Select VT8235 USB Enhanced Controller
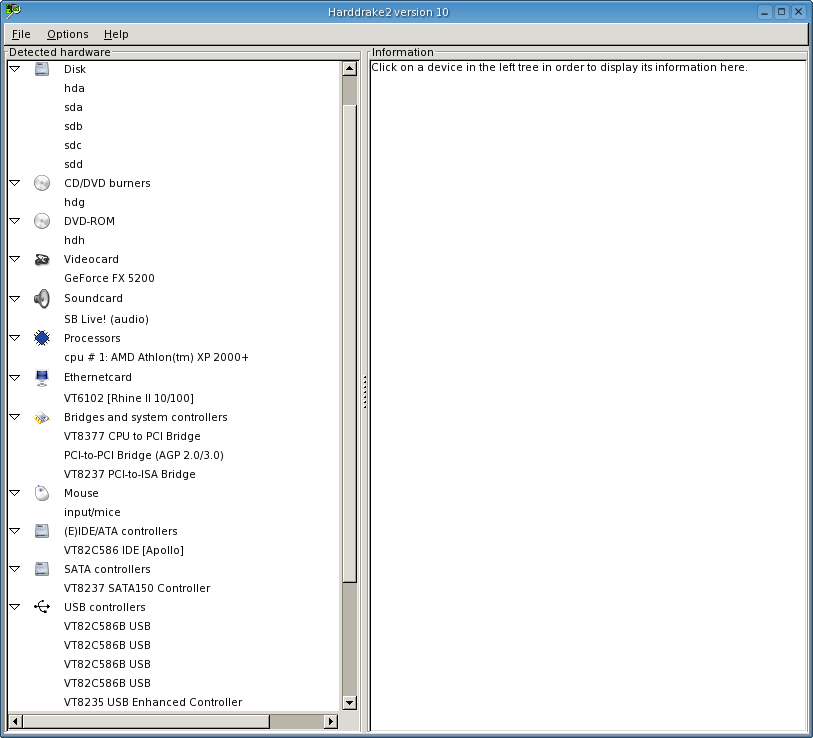The height and width of the screenshot is (738, 813). (153, 702)
